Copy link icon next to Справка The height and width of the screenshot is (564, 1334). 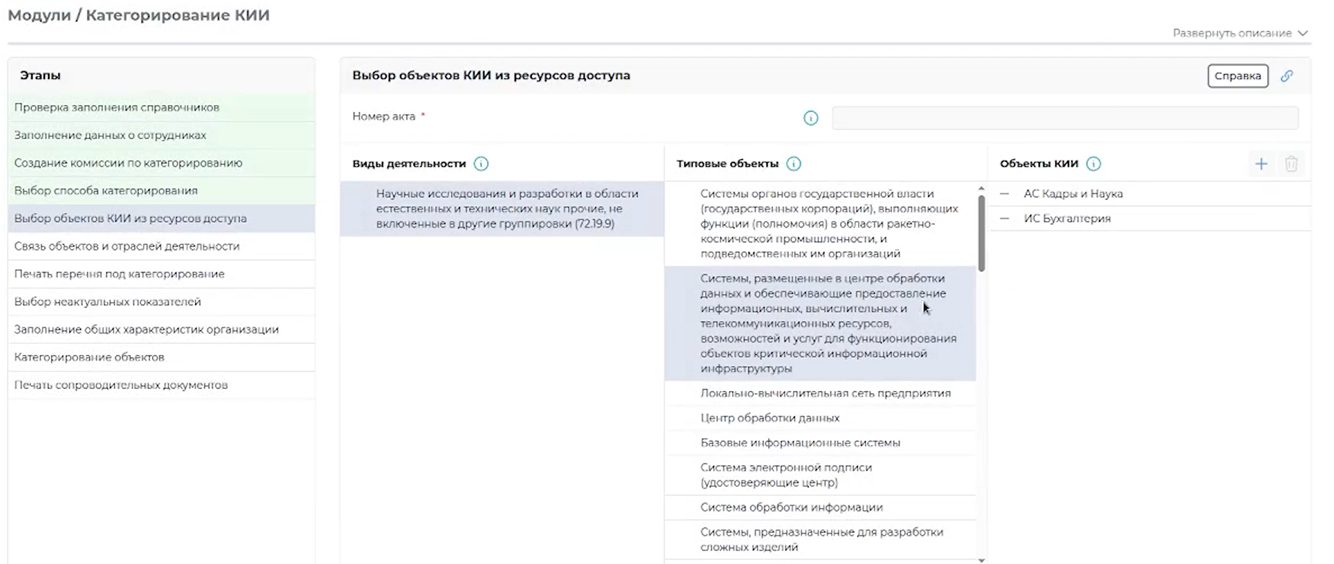click(x=1287, y=76)
